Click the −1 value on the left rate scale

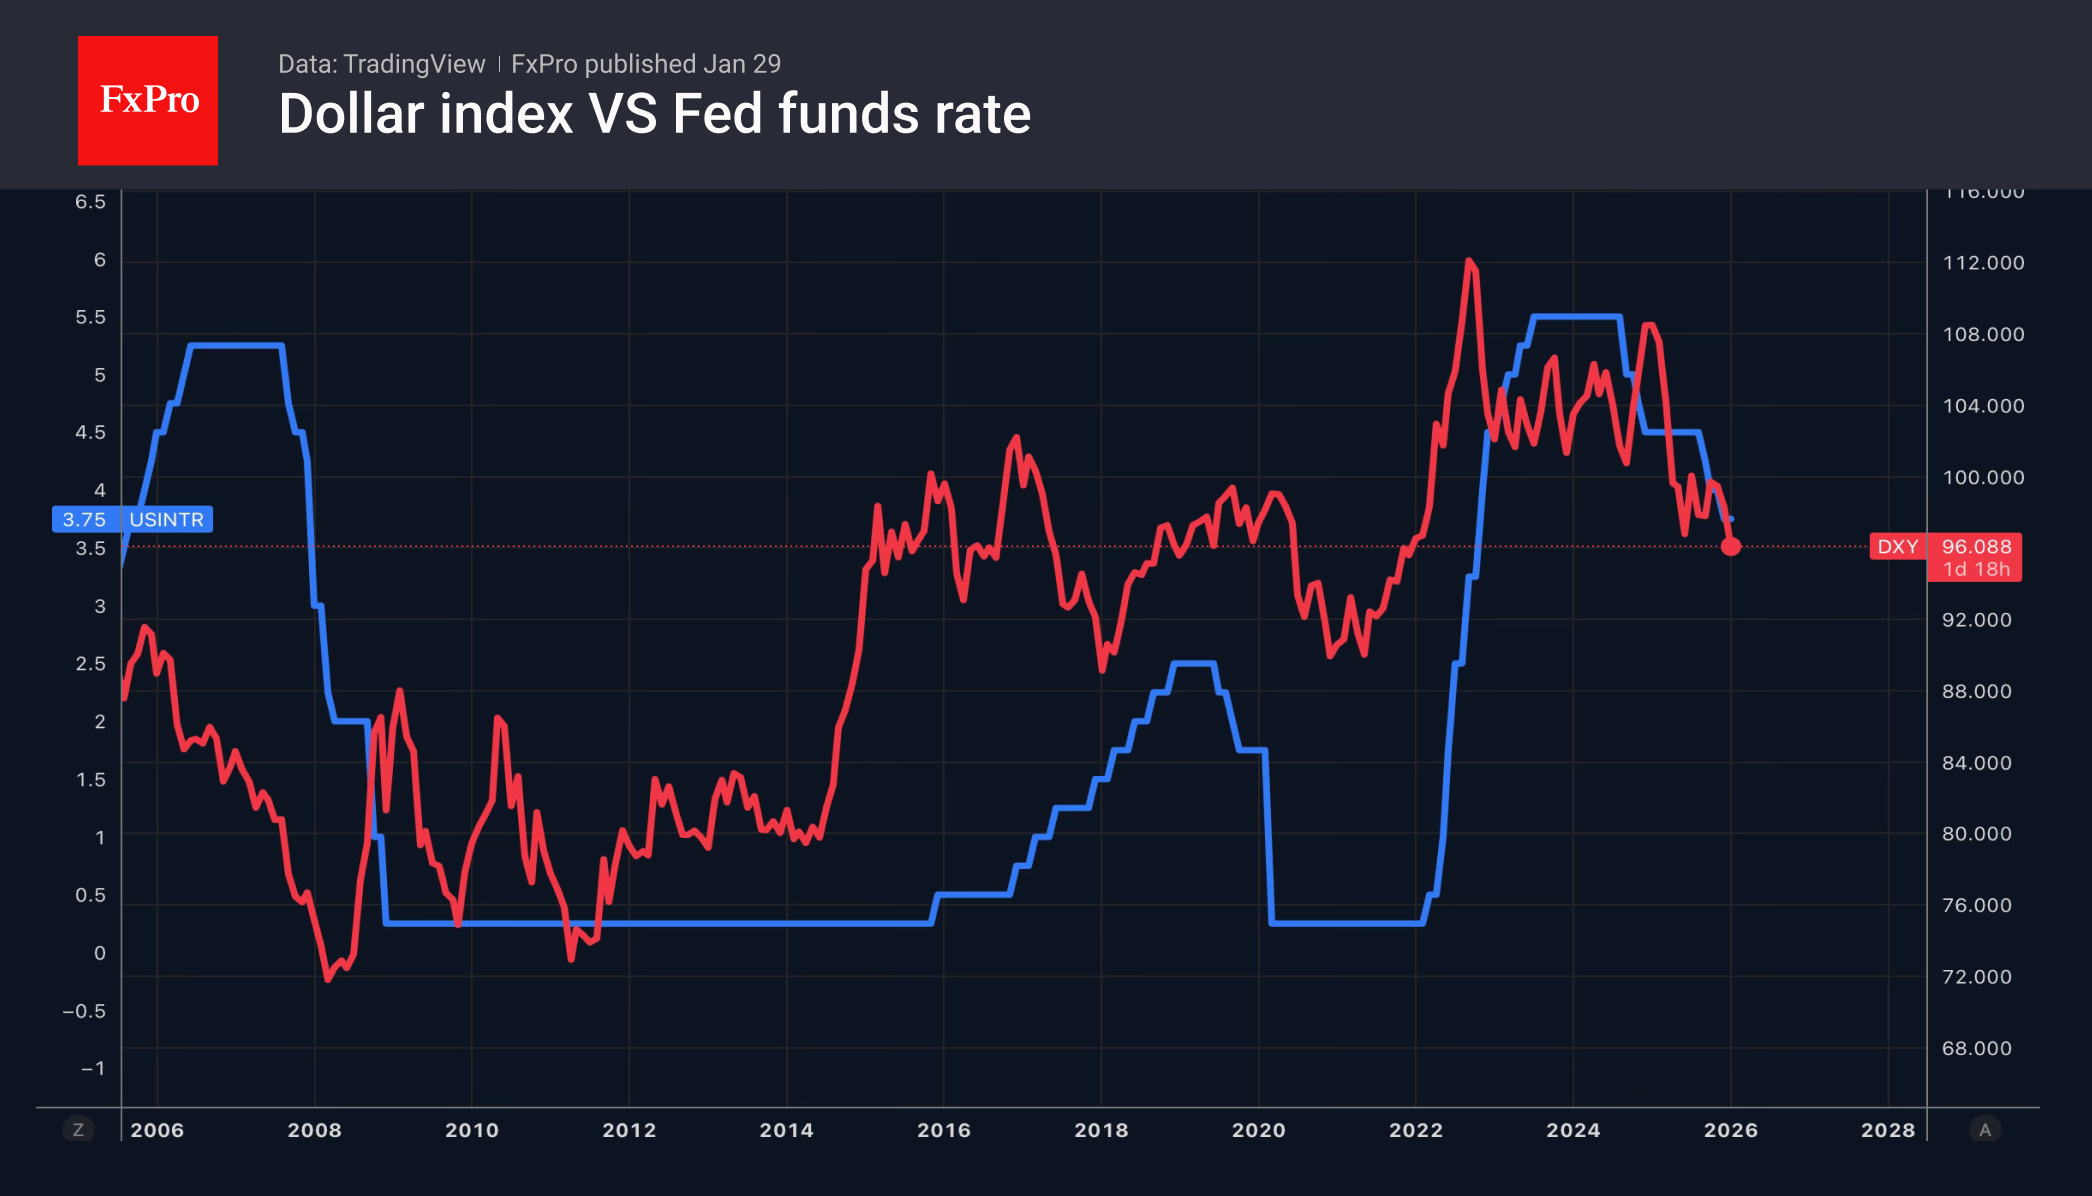[93, 1068]
